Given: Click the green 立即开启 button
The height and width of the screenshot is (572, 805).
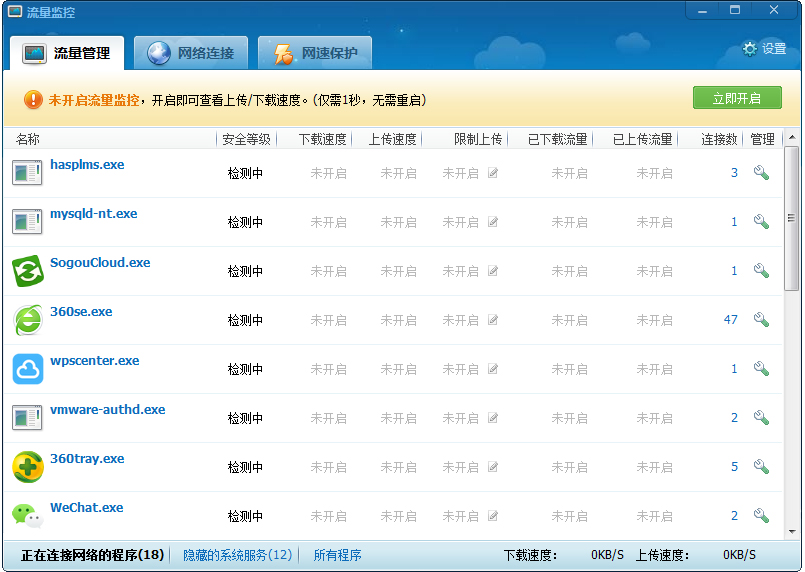Looking at the screenshot, I should (x=737, y=98).
